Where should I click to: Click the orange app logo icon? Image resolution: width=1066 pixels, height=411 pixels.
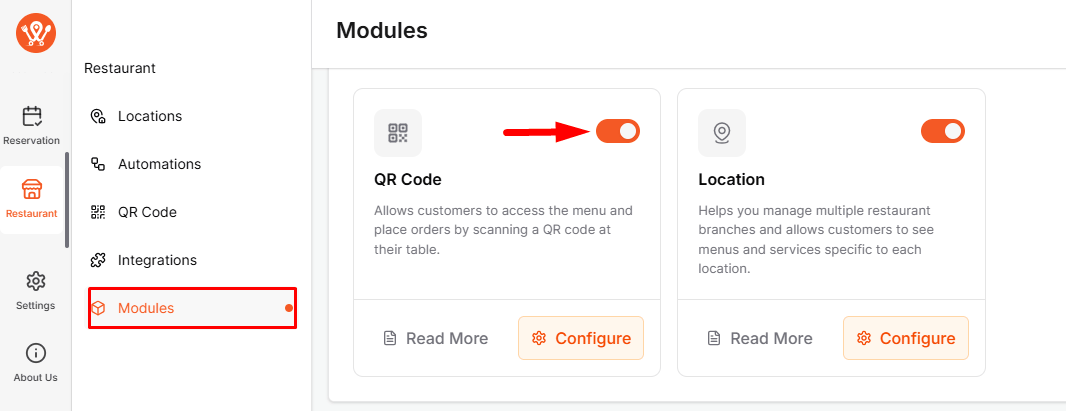(x=36, y=35)
